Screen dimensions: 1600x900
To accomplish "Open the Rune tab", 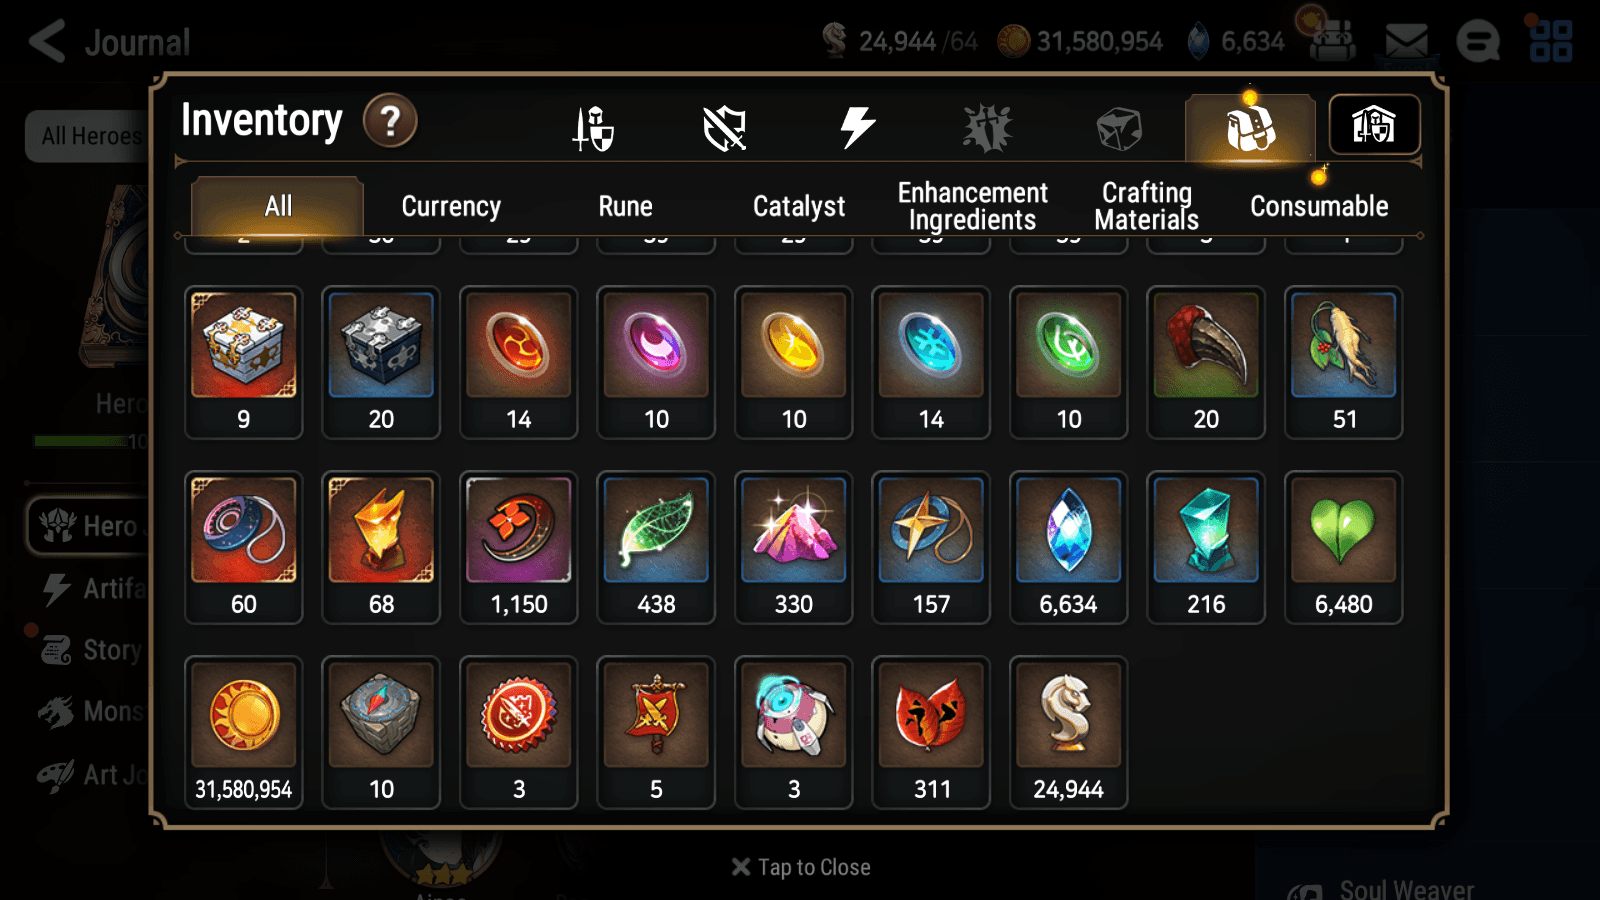I will (x=626, y=206).
